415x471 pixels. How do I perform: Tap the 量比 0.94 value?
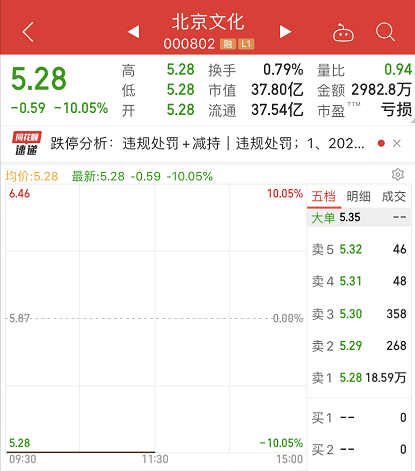pos(398,70)
